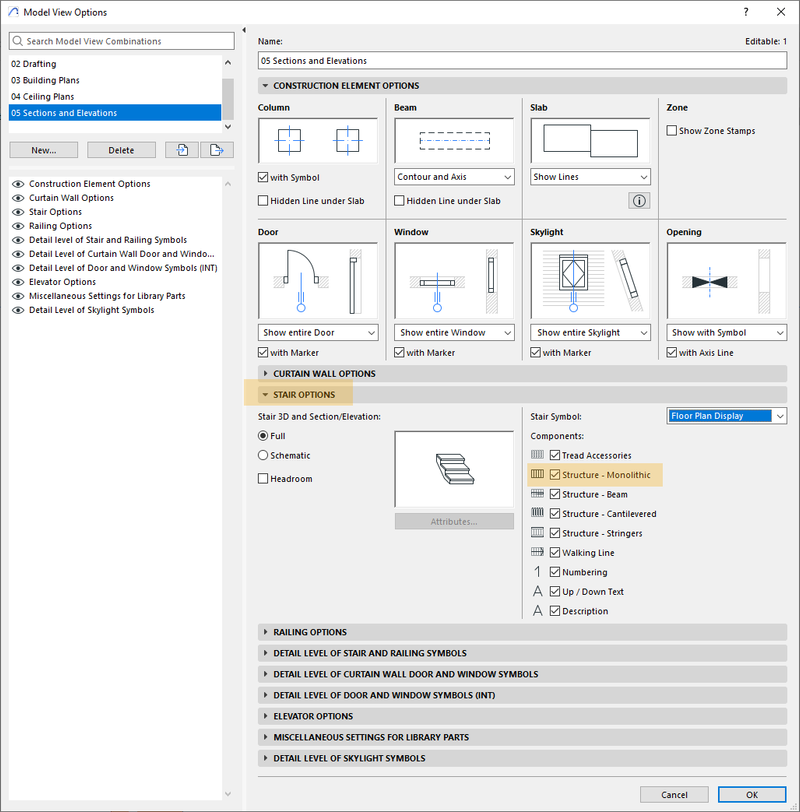
Task: Click the Search Model View Combinations field
Action: pos(122,41)
